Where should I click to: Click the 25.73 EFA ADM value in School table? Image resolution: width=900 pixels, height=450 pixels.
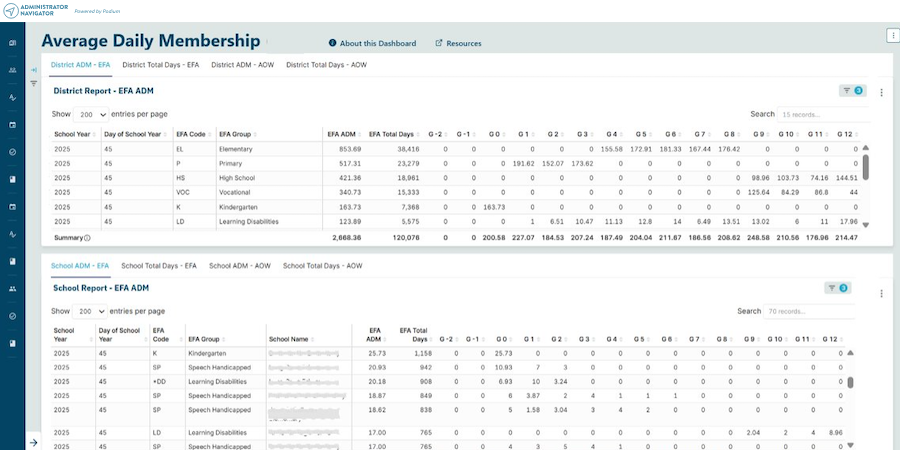[376, 354]
